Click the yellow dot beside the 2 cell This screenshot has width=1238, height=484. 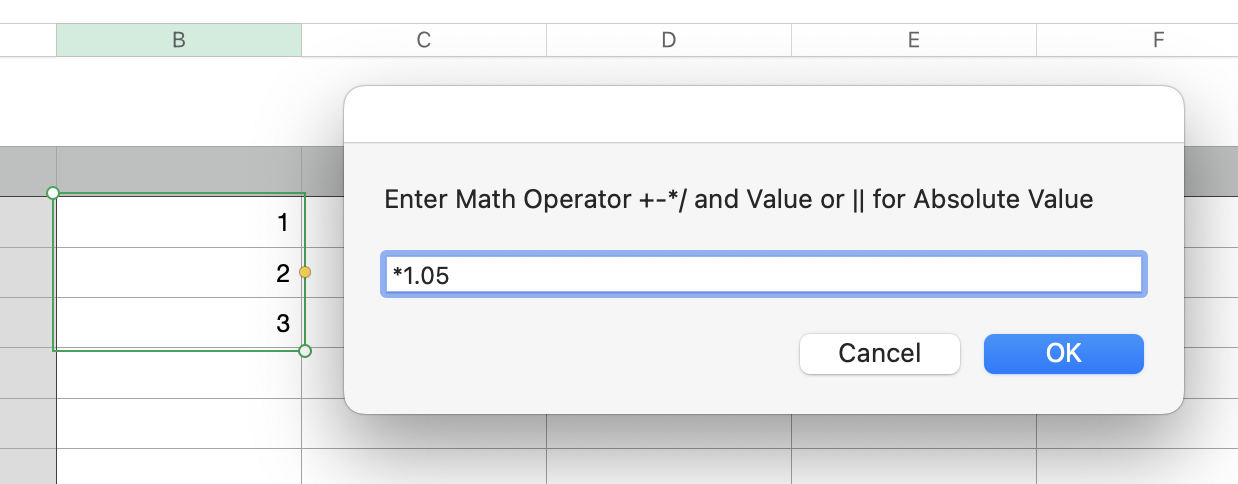pyautogui.click(x=305, y=272)
